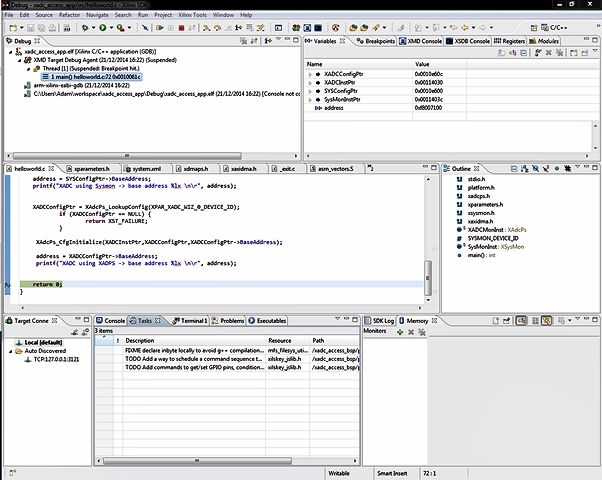Click the Open Perspective icon
The width and height of the screenshot is (602, 480).
(x=534, y=28)
